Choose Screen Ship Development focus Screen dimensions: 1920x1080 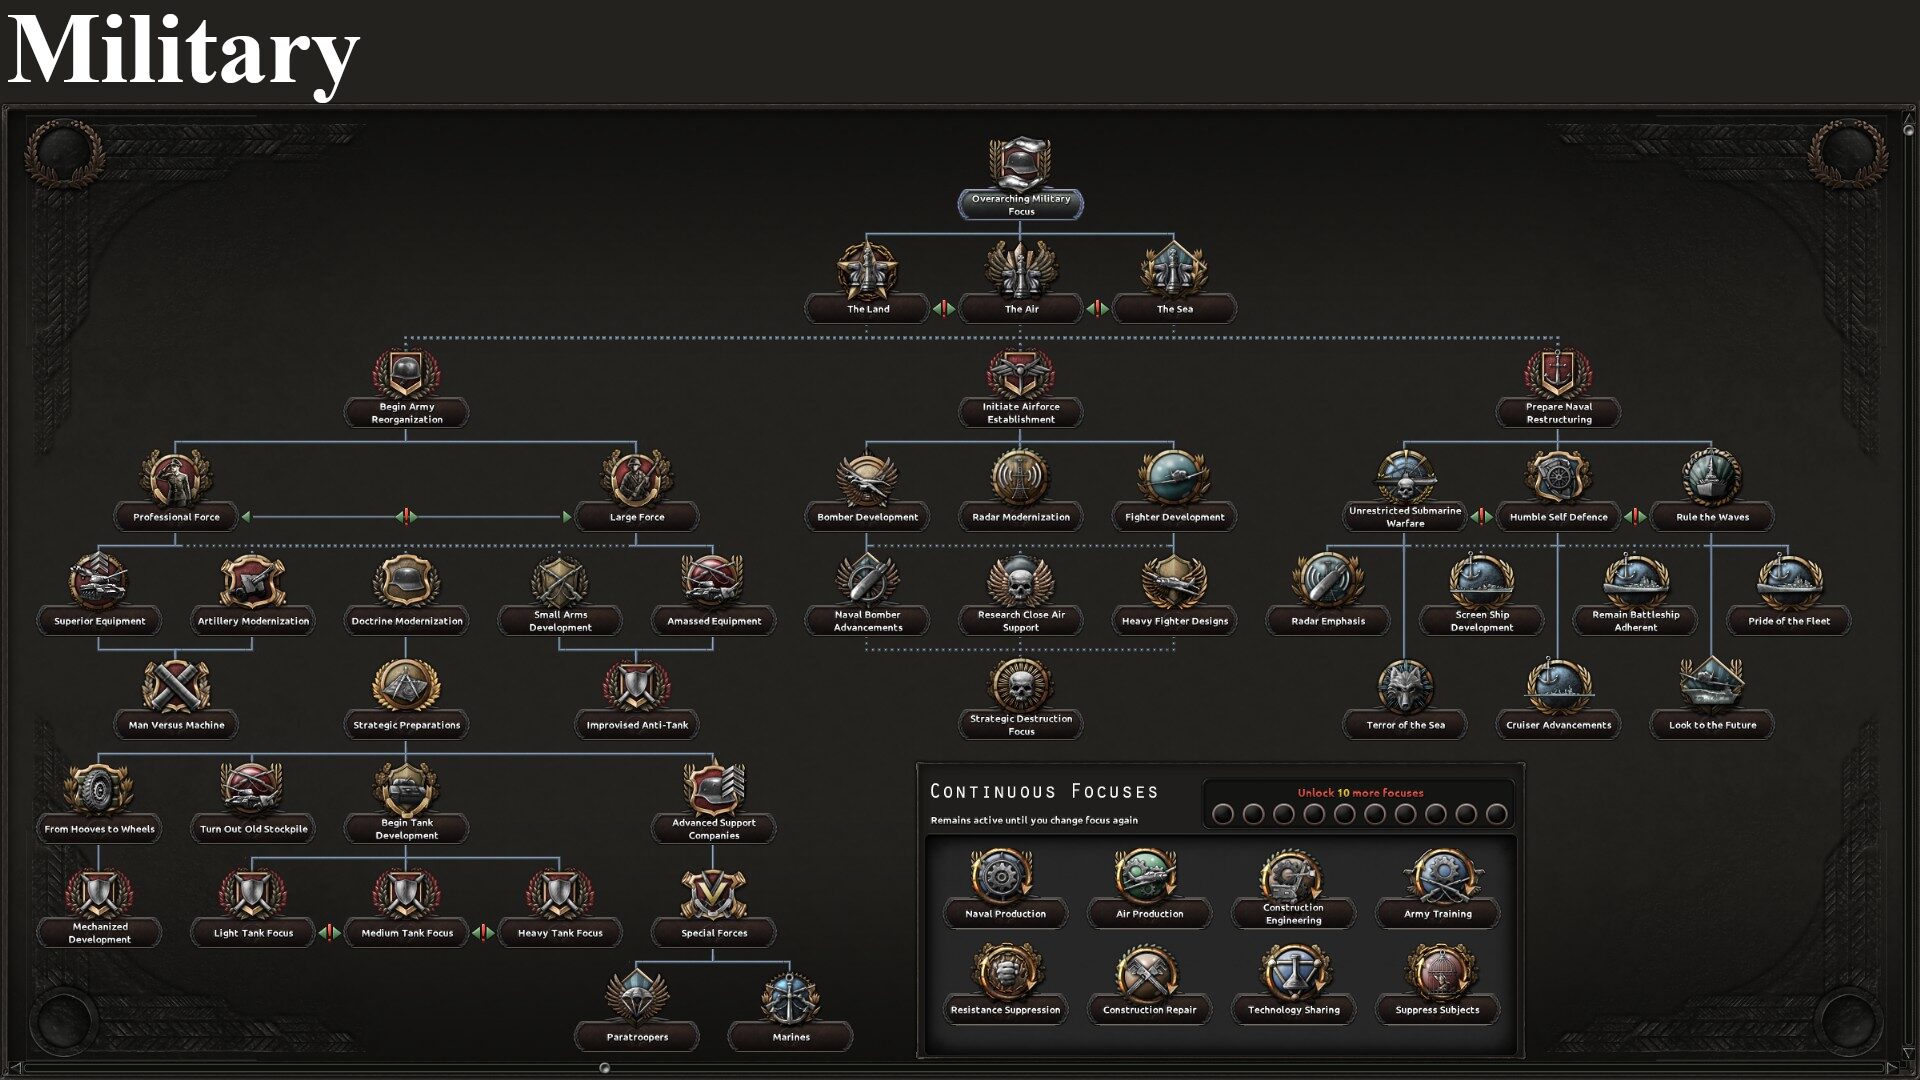[x=1481, y=595]
